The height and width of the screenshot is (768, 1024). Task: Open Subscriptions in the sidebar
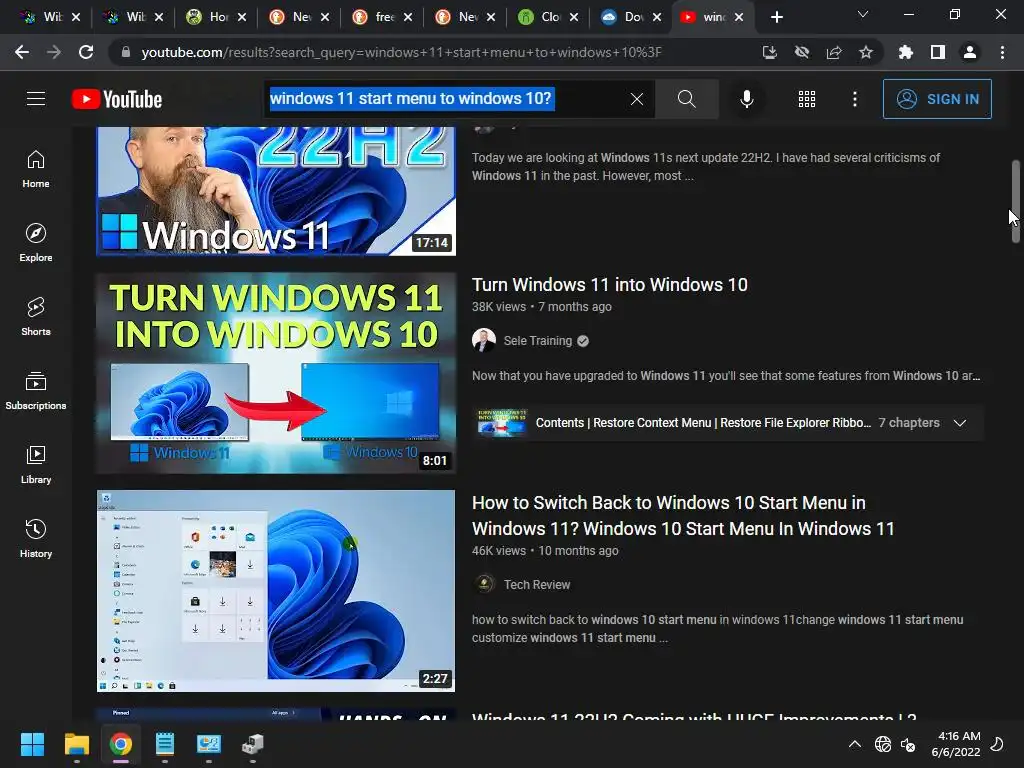(x=36, y=391)
